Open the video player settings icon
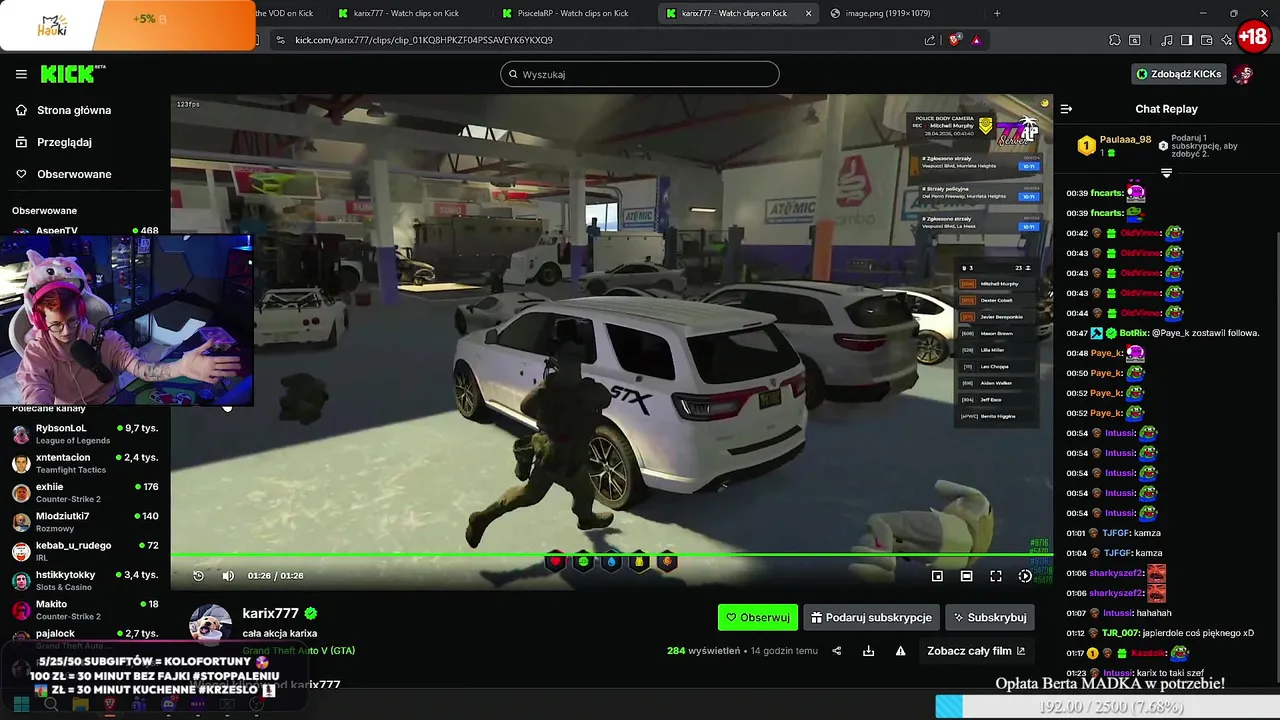 tap(1025, 575)
